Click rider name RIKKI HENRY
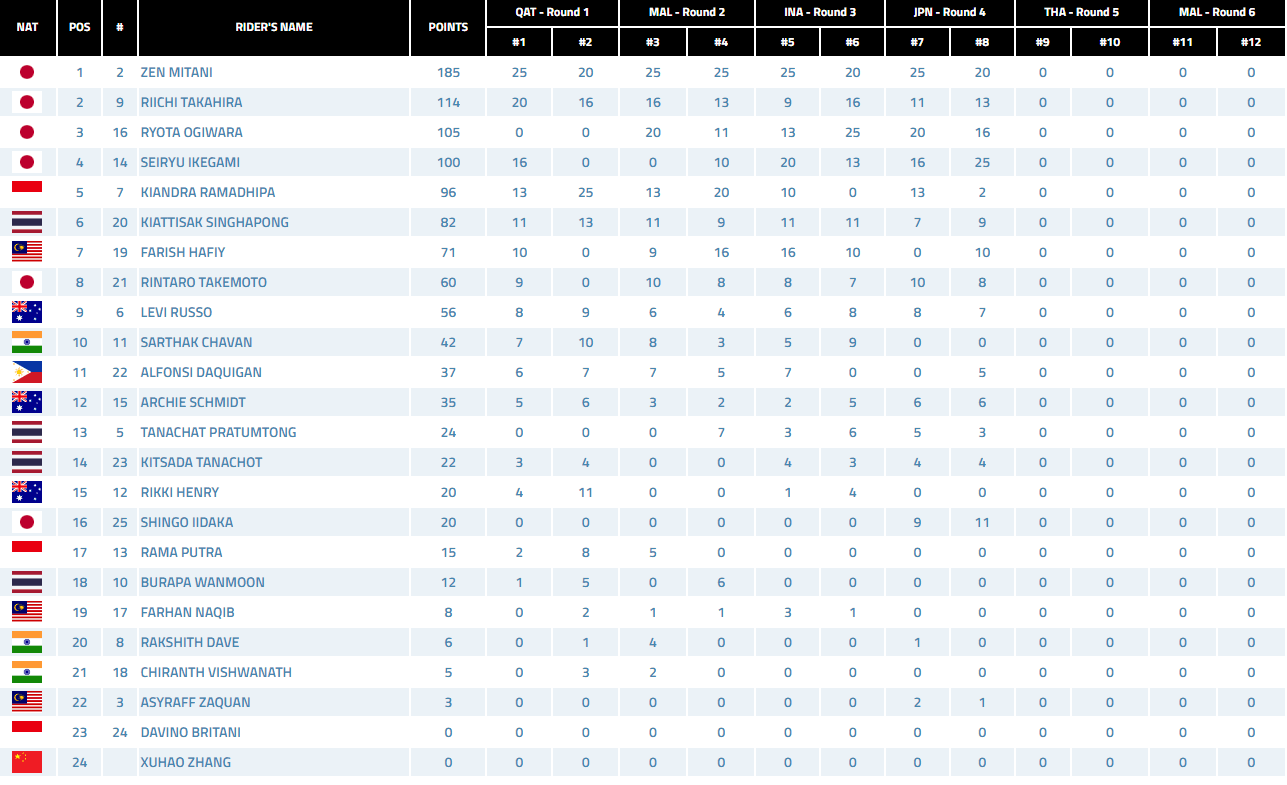1287x785 pixels. click(x=180, y=492)
